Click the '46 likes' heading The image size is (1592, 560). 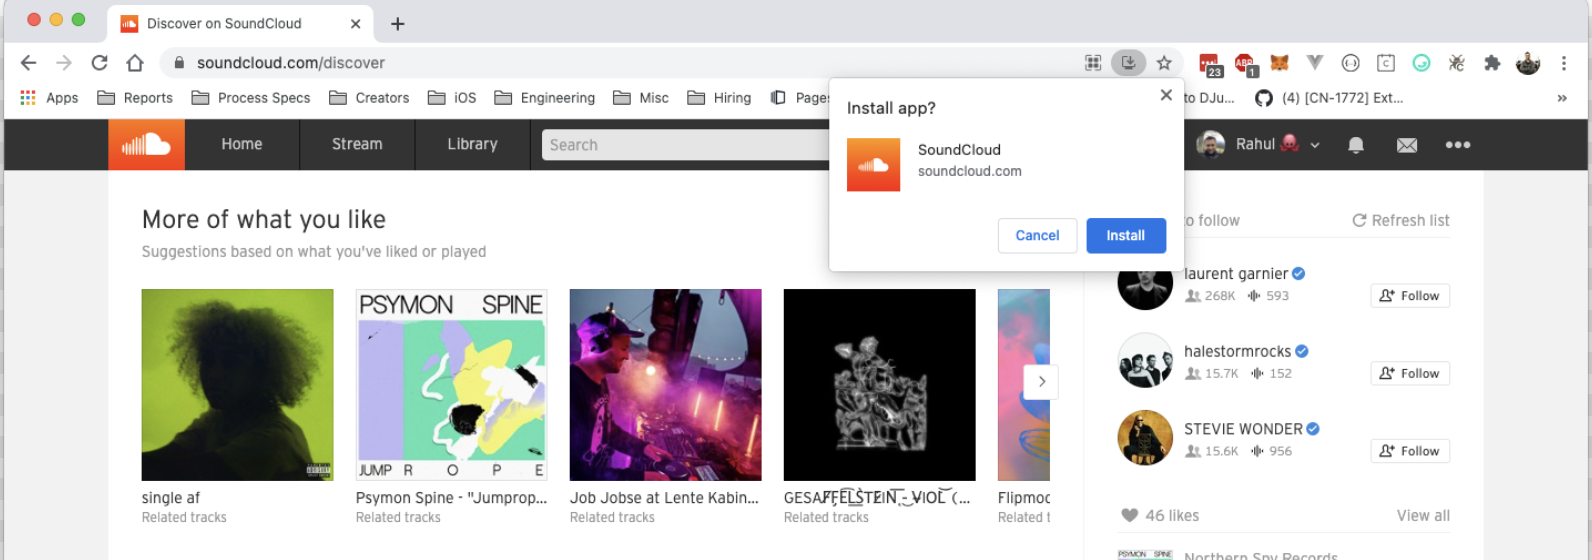click(1172, 516)
